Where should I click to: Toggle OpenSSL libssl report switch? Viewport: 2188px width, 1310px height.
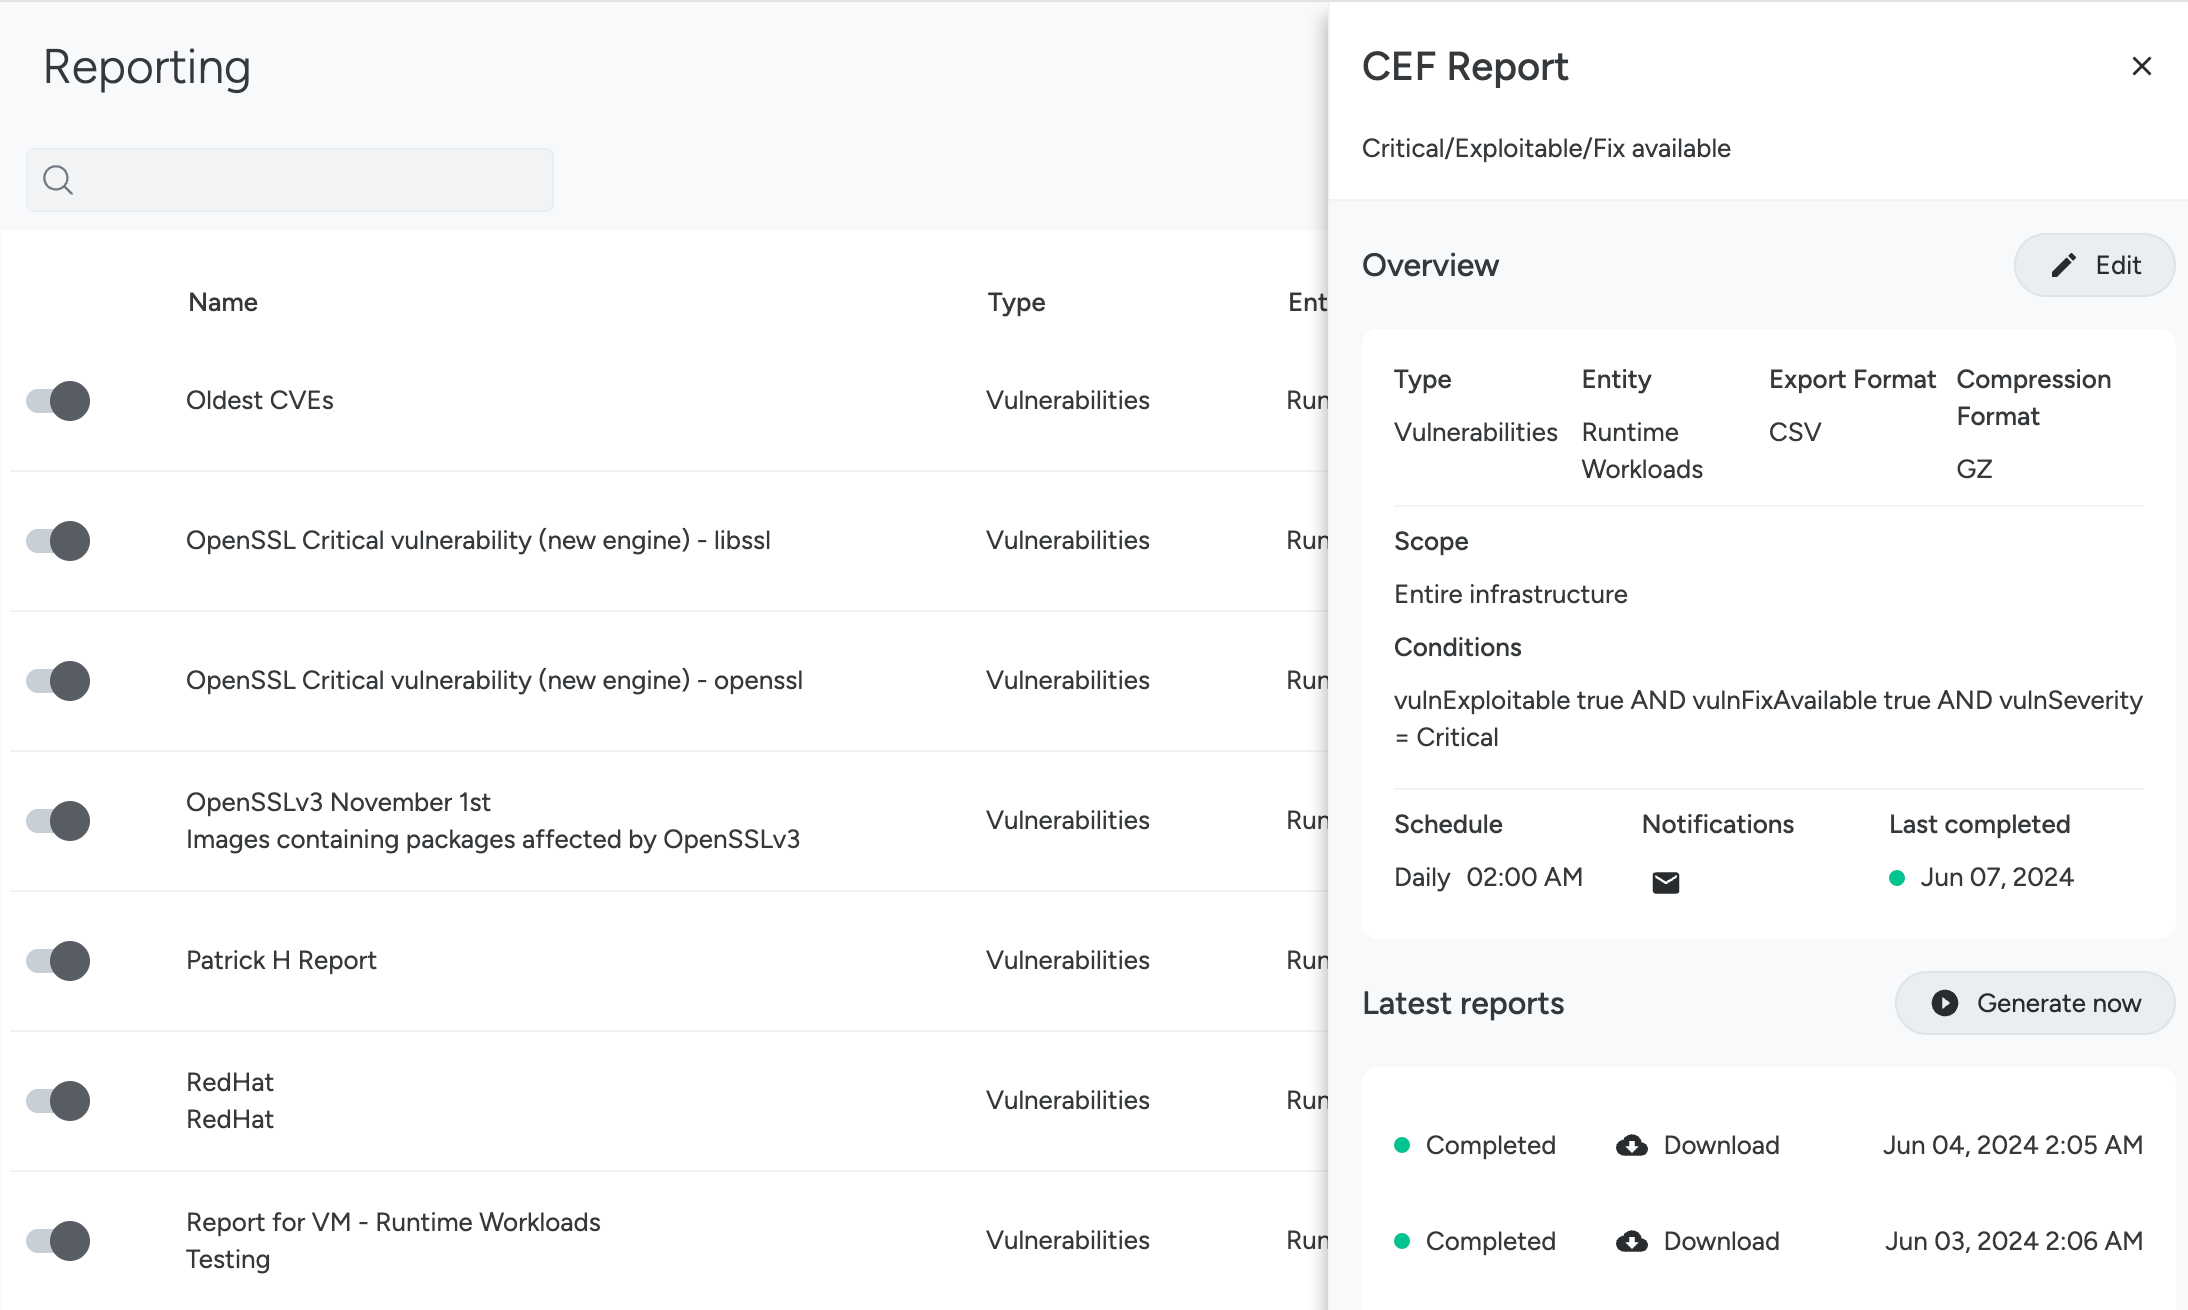58,541
